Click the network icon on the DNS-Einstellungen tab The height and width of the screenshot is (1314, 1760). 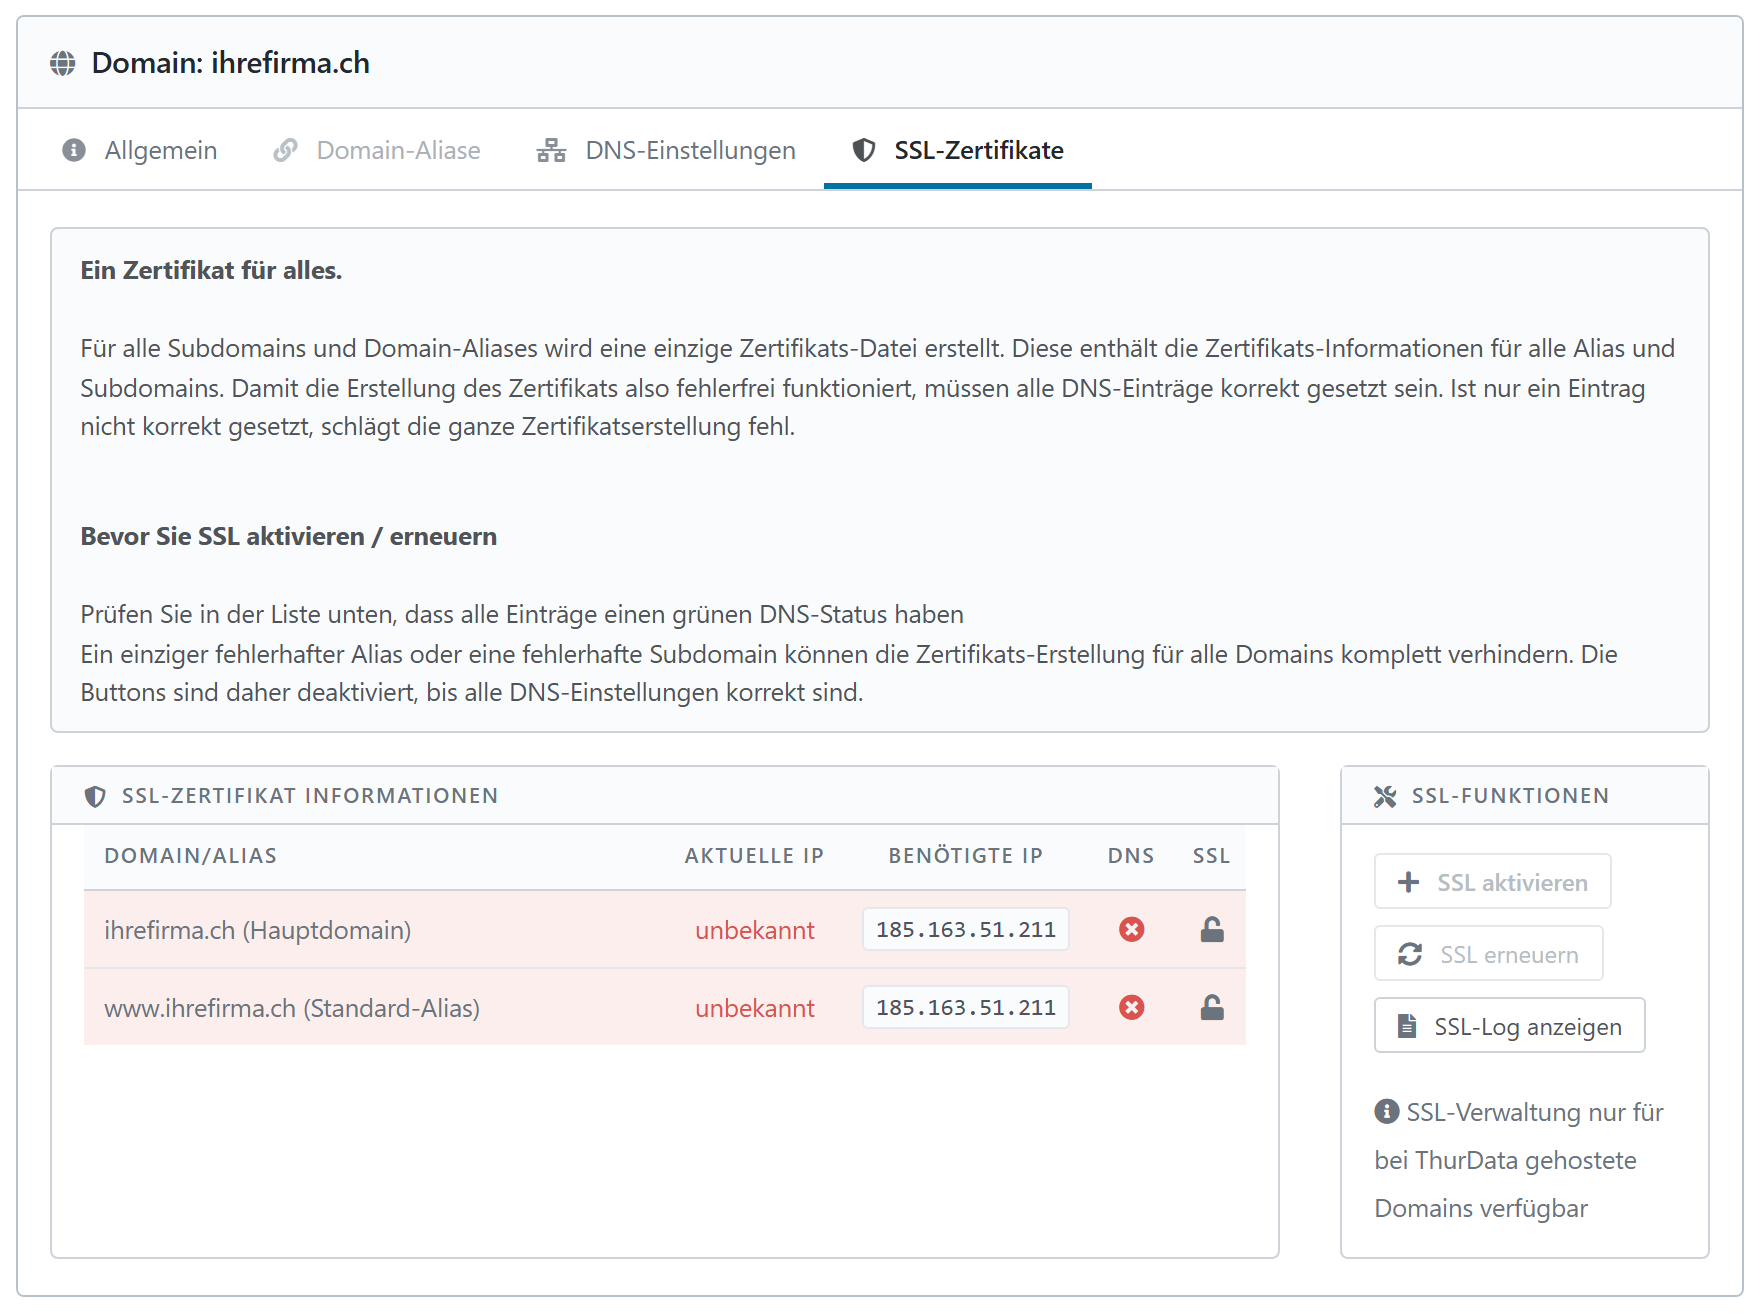pyautogui.click(x=551, y=150)
